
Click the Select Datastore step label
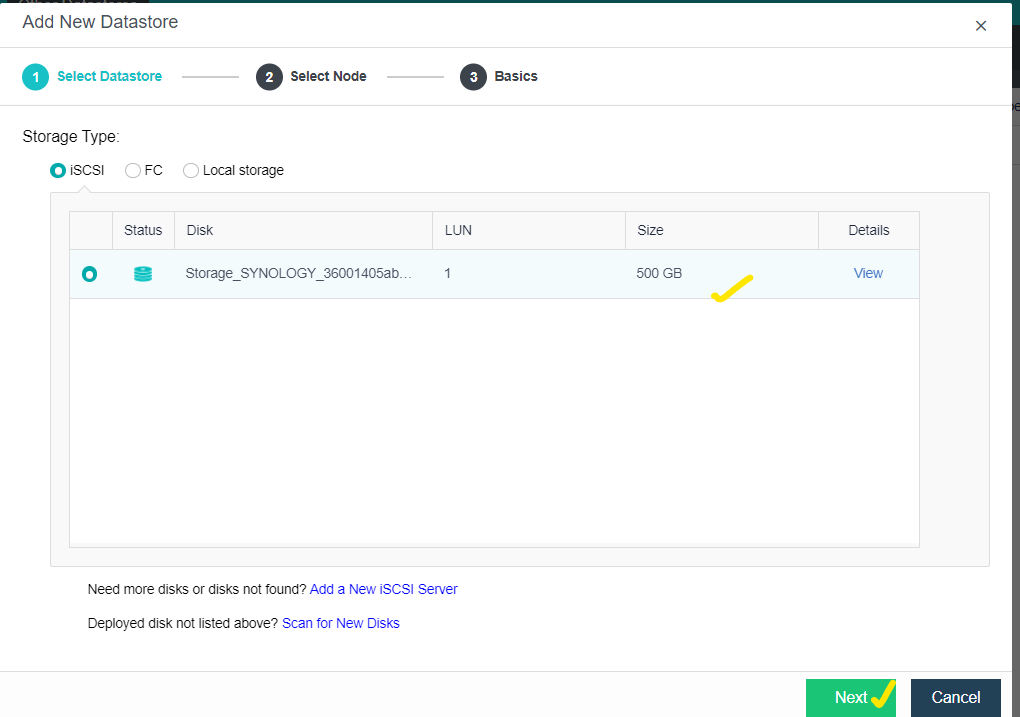coord(109,77)
